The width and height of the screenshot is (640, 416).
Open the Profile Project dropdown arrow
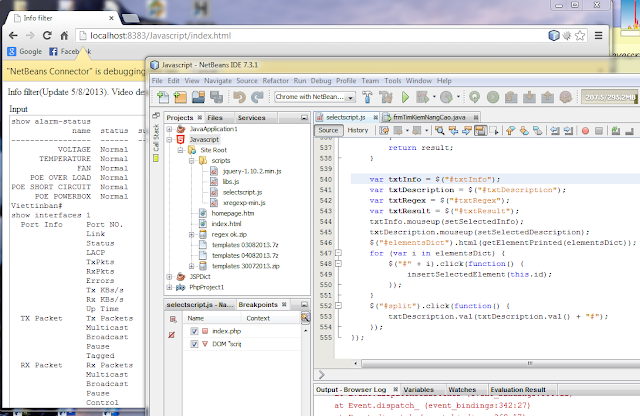[458, 97]
